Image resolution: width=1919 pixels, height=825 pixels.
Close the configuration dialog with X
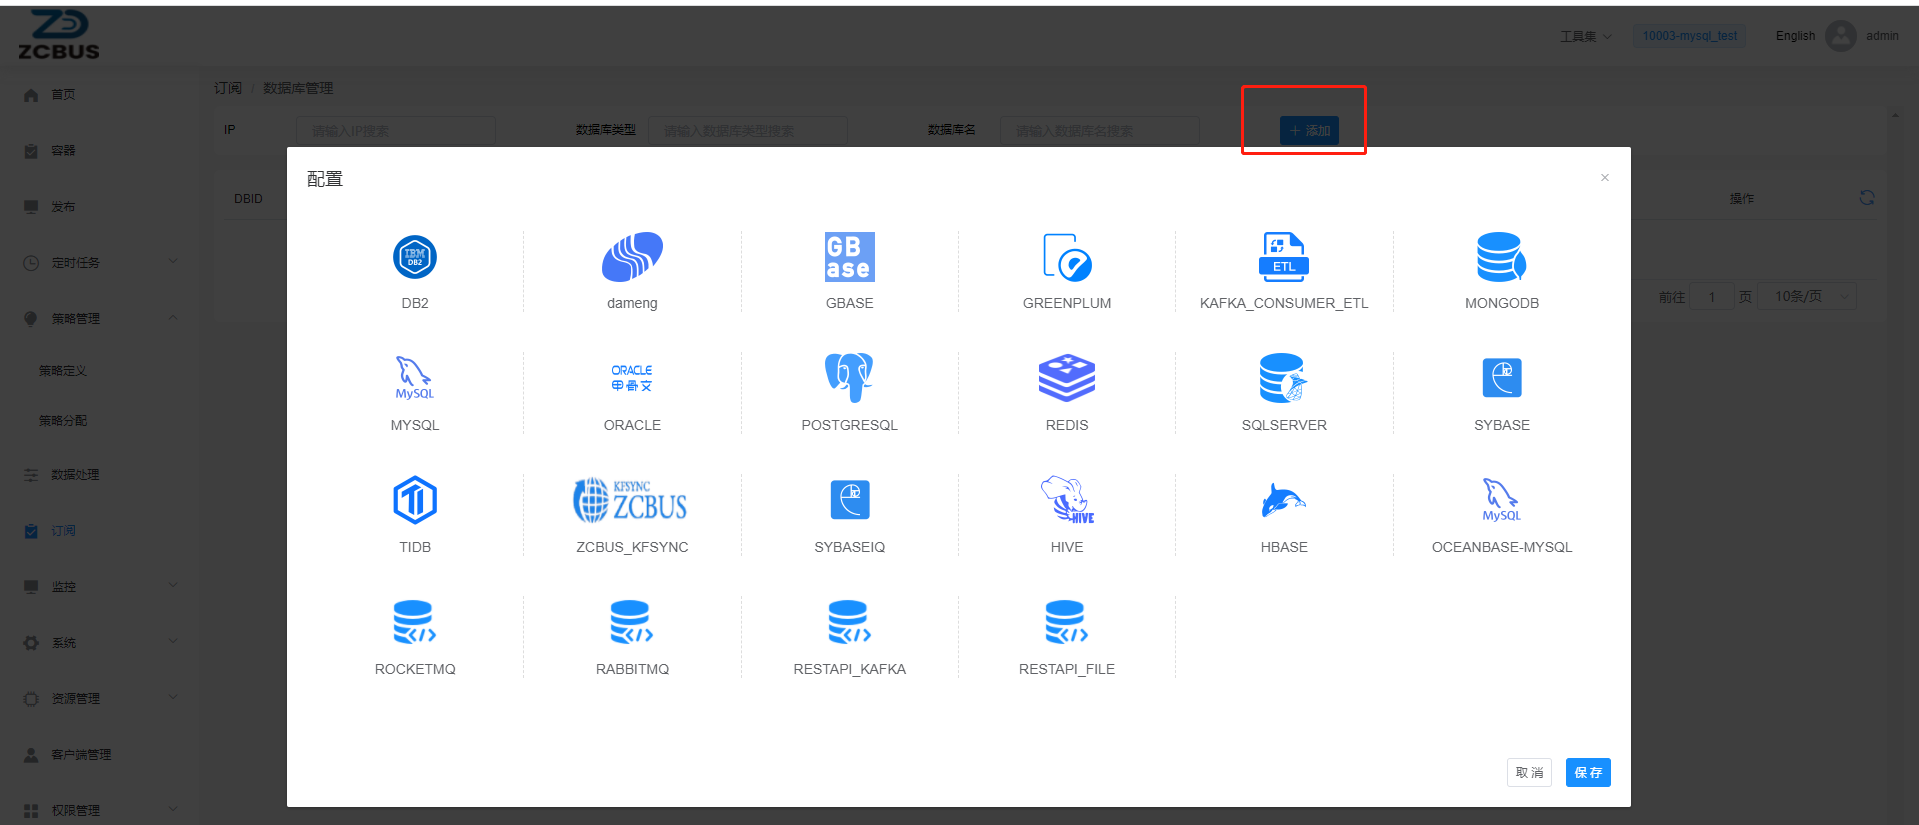1604,178
